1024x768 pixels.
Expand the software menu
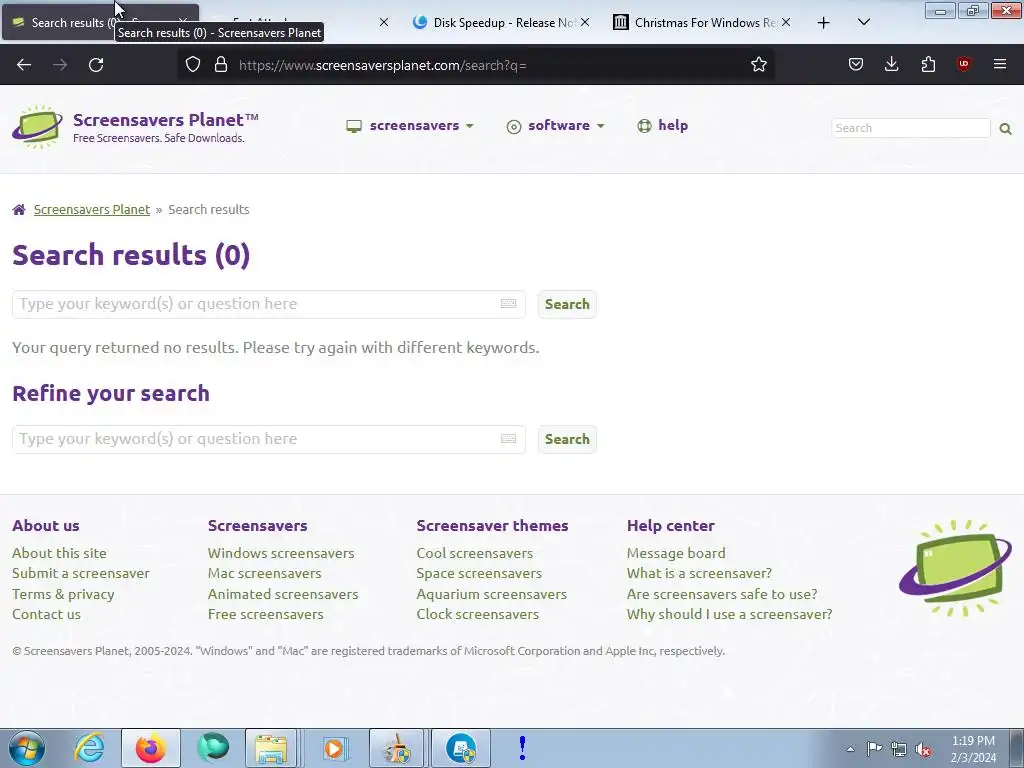click(x=556, y=125)
